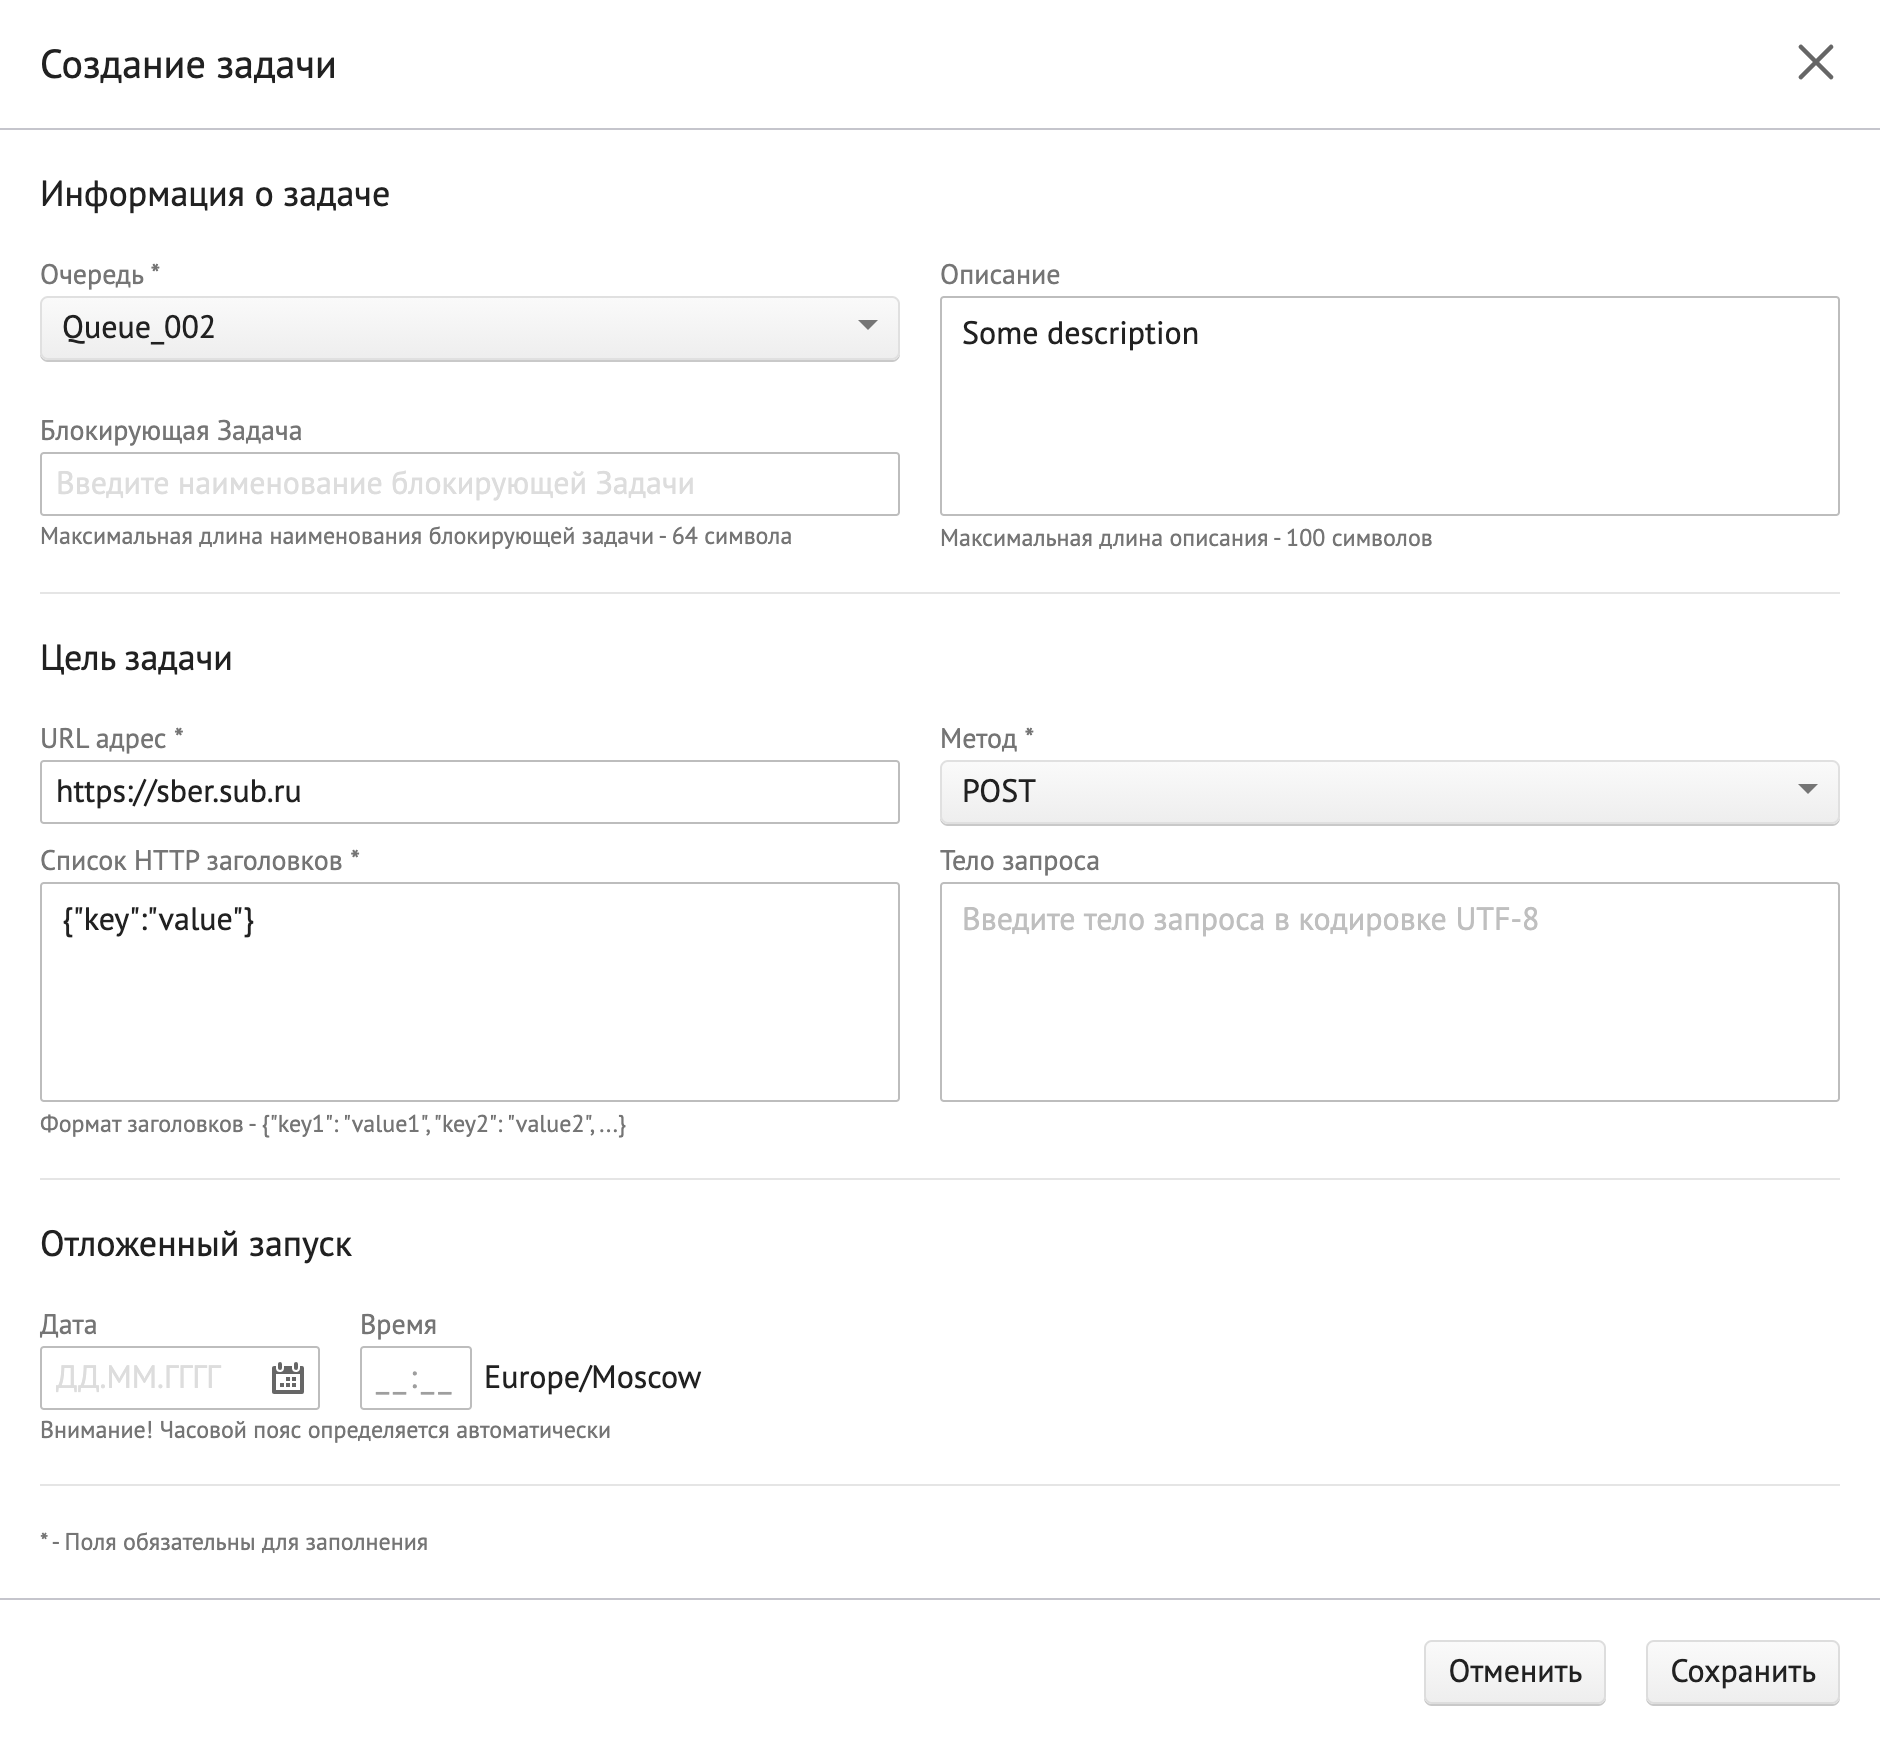This screenshot has width=1880, height=1744.
Task: Close the Создание задачи dialog
Action: 1815,63
